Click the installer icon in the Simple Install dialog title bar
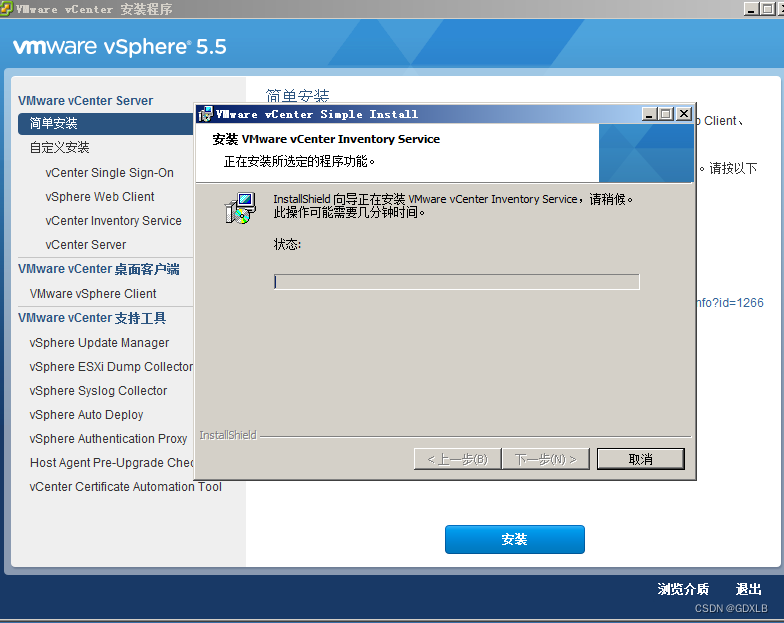Screen dimensions: 784x623 click(x=205, y=114)
